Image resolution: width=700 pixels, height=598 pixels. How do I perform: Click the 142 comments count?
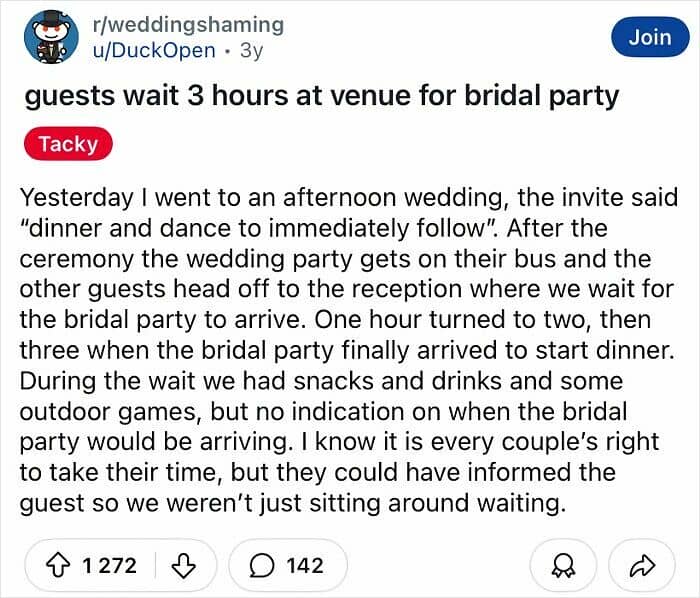[x=305, y=565]
